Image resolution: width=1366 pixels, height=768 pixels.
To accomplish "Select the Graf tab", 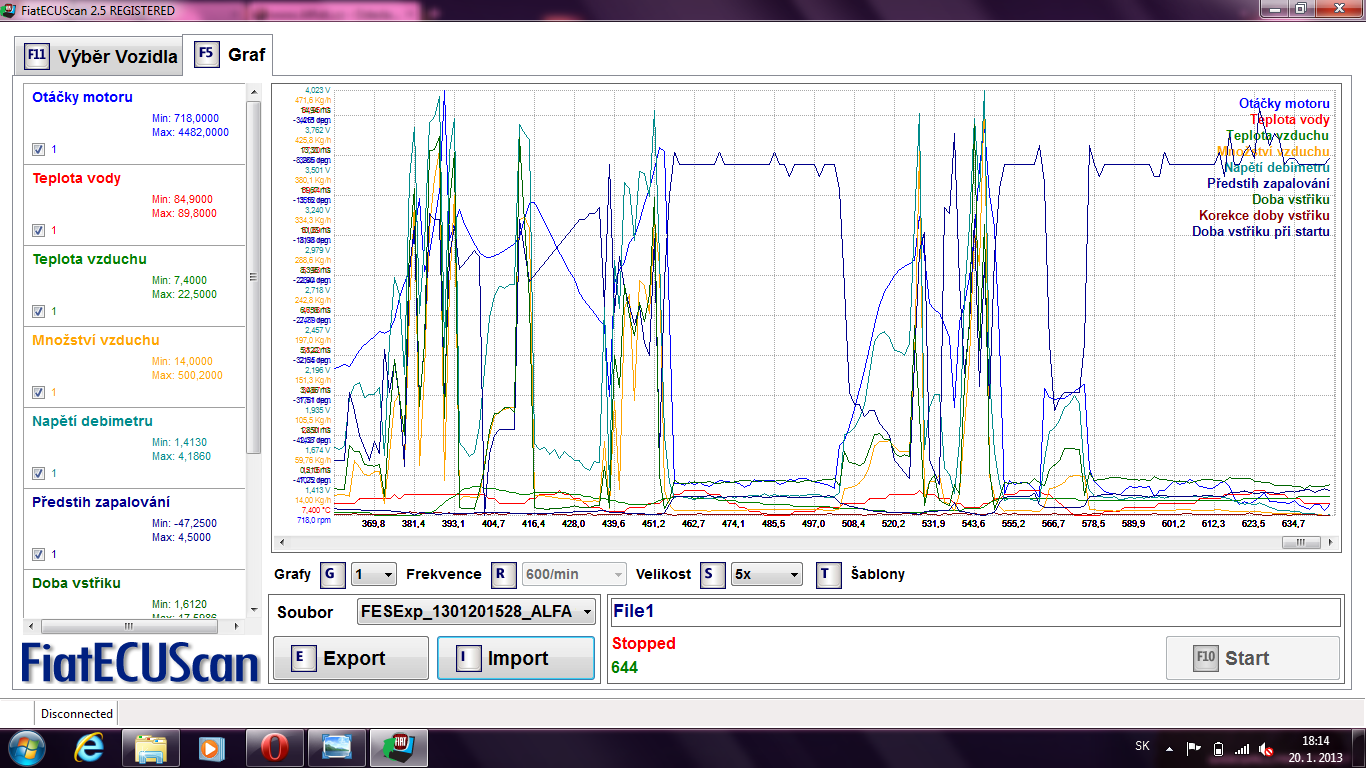I will coord(232,54).
